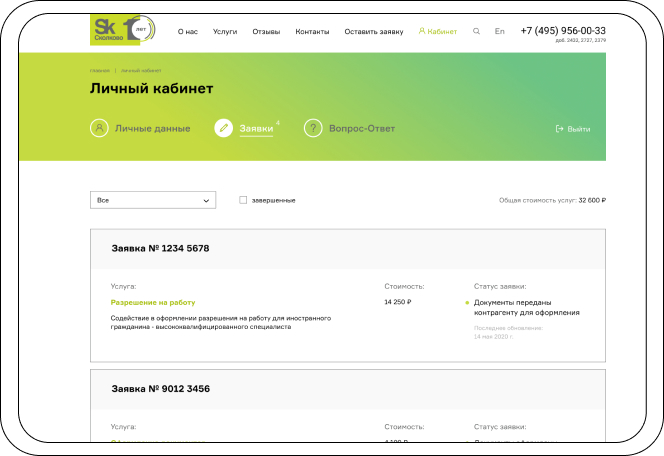Switch to the Заявки tab
Image resolution: width=664 pixels, height=456 pixels.
[x=256, y=128]
